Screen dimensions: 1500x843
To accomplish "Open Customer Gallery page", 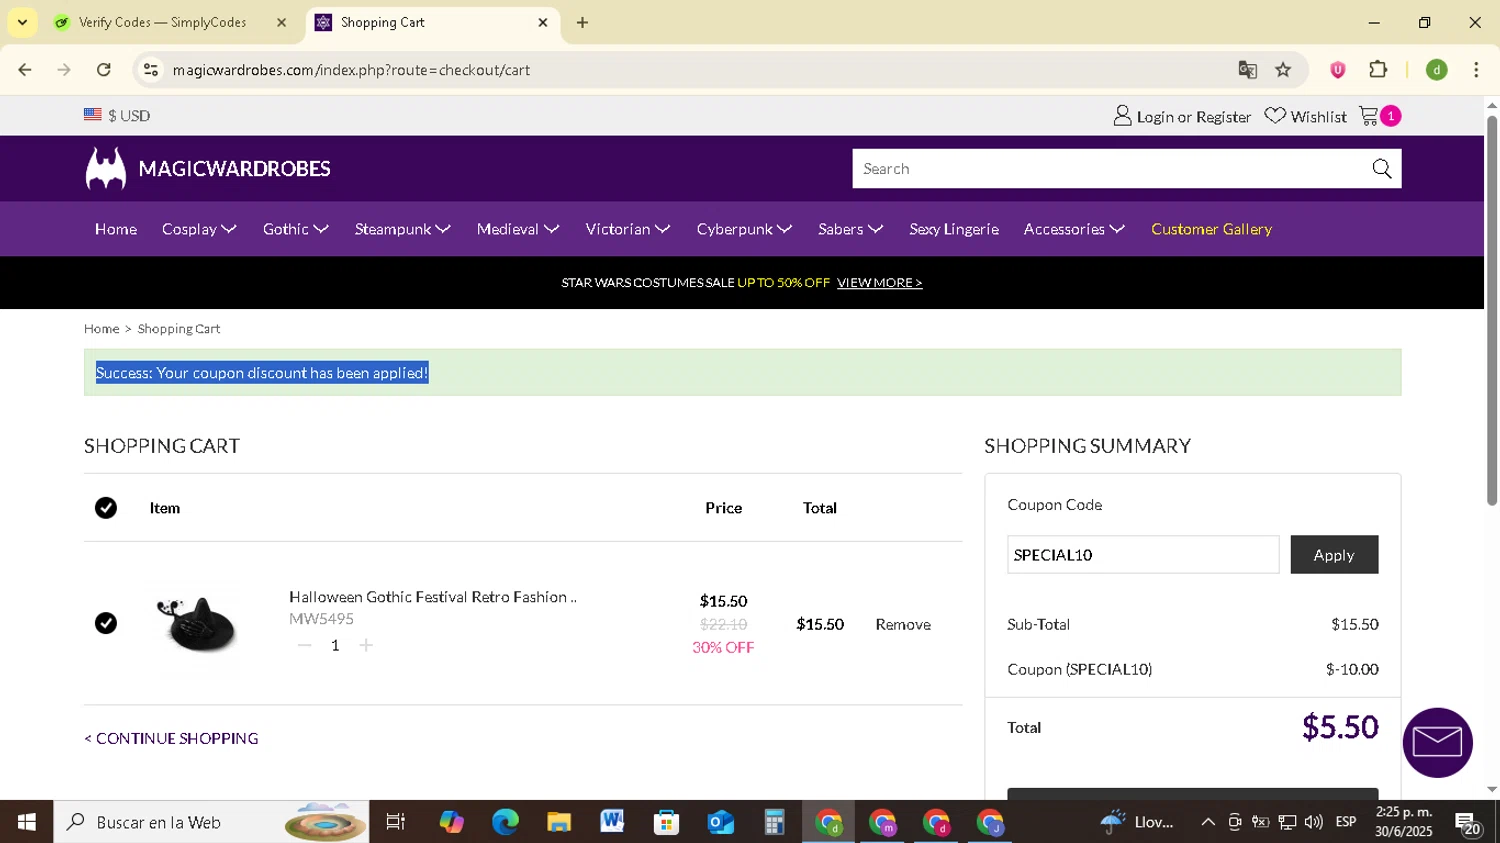I will point(1211,229).
